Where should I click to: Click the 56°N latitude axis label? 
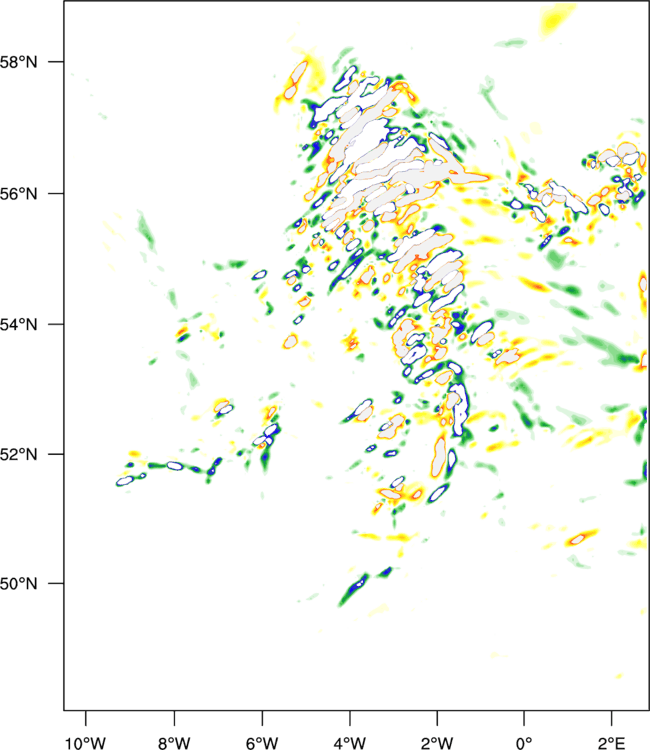click(18, 194)
